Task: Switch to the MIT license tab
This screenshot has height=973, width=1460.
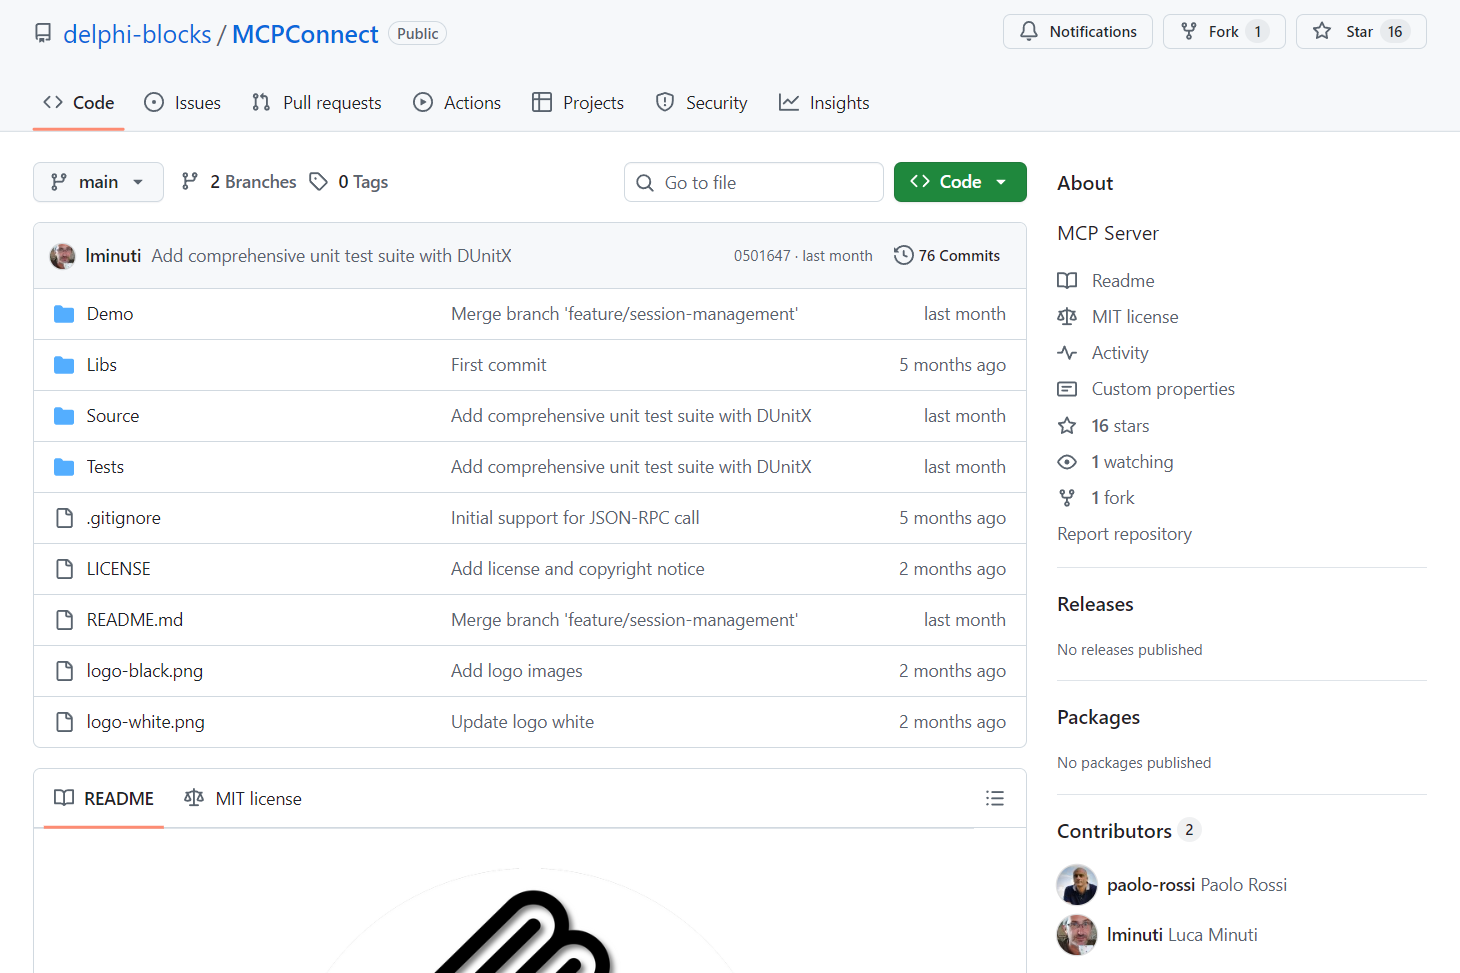Action: [243, 798]
